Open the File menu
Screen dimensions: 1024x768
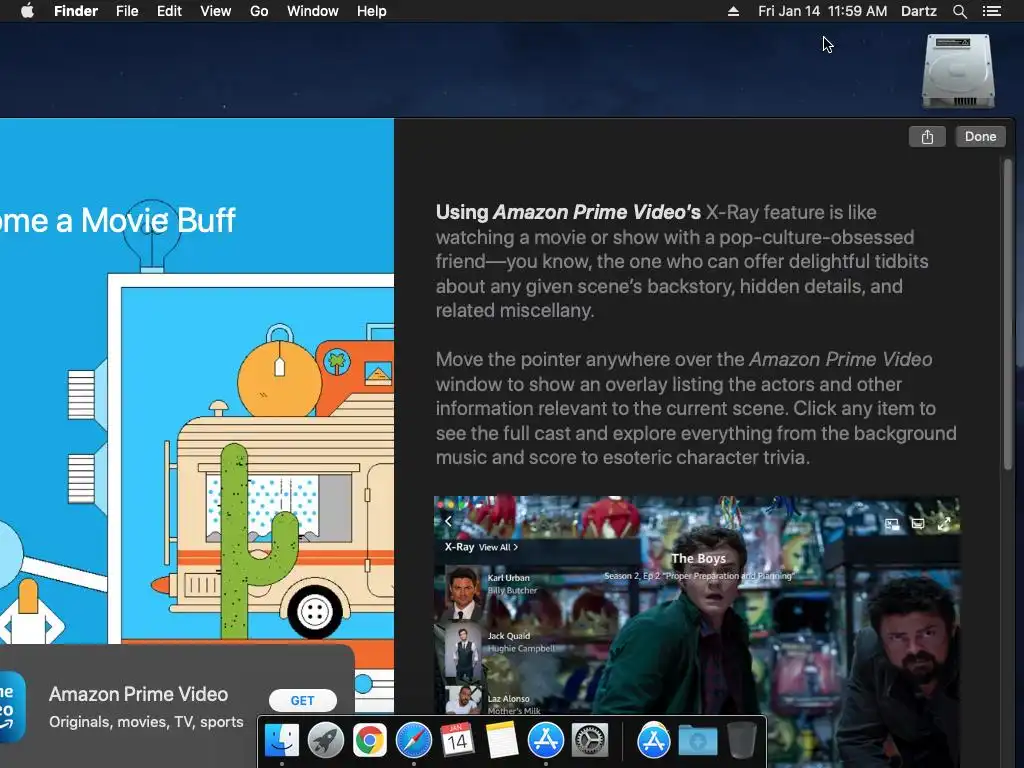pos(127,11)
